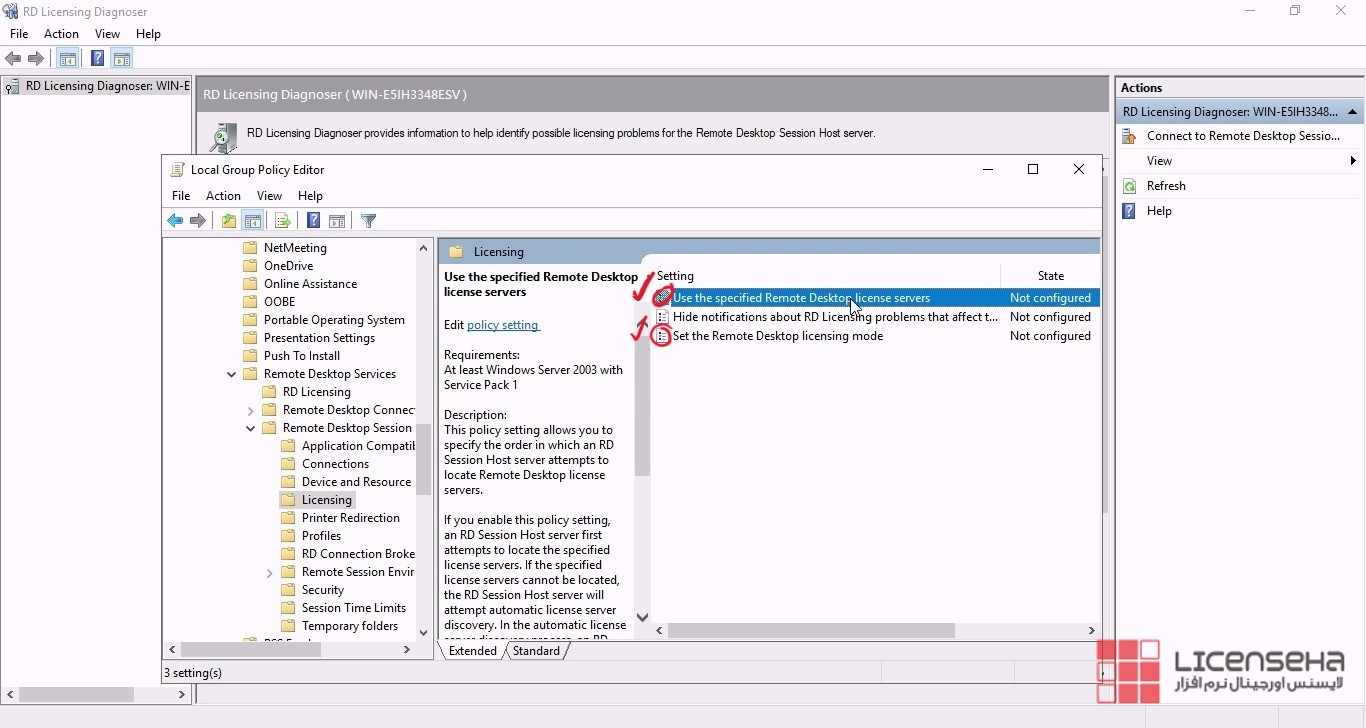
Task: Click the 'policy setting' edit link
Action: [503, 325]
